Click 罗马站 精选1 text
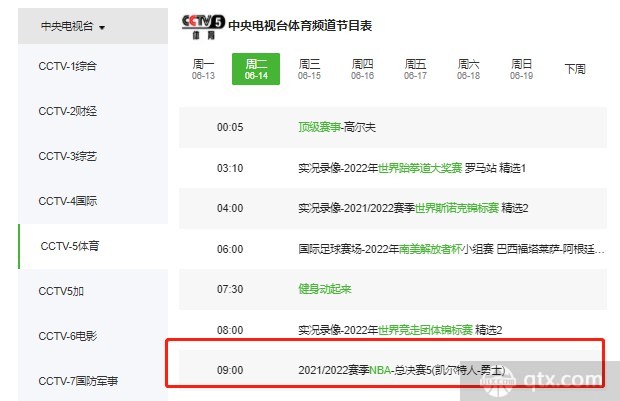 495,168
